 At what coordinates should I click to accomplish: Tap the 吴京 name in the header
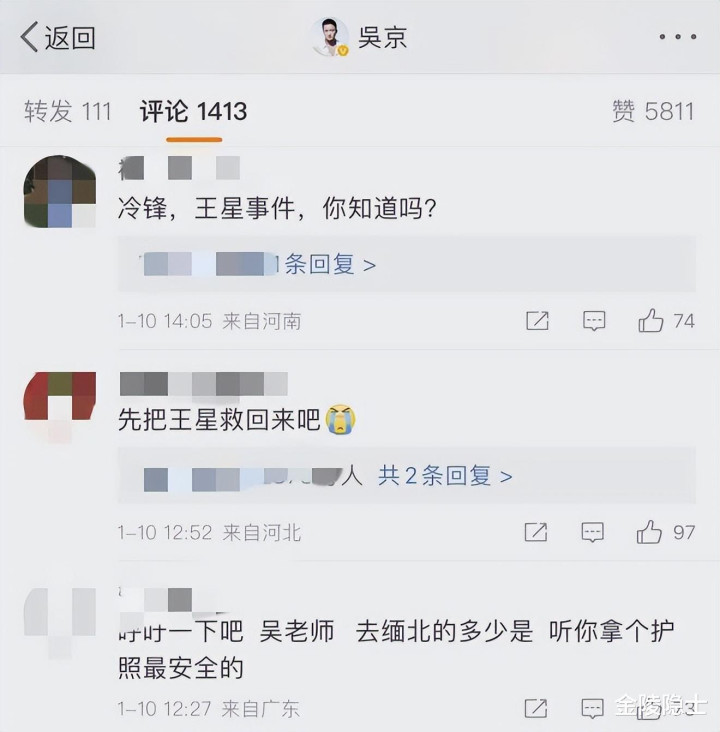(x=382, y=37)
